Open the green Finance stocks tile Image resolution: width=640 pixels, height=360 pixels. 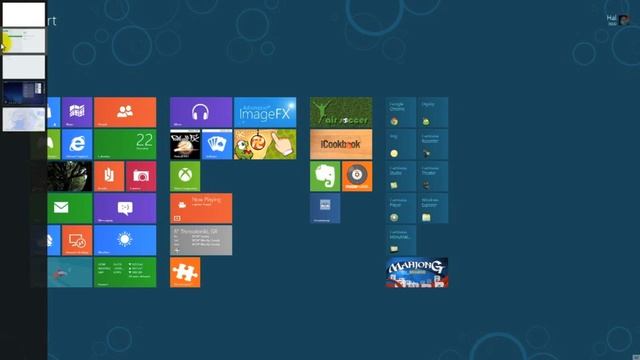125,272
